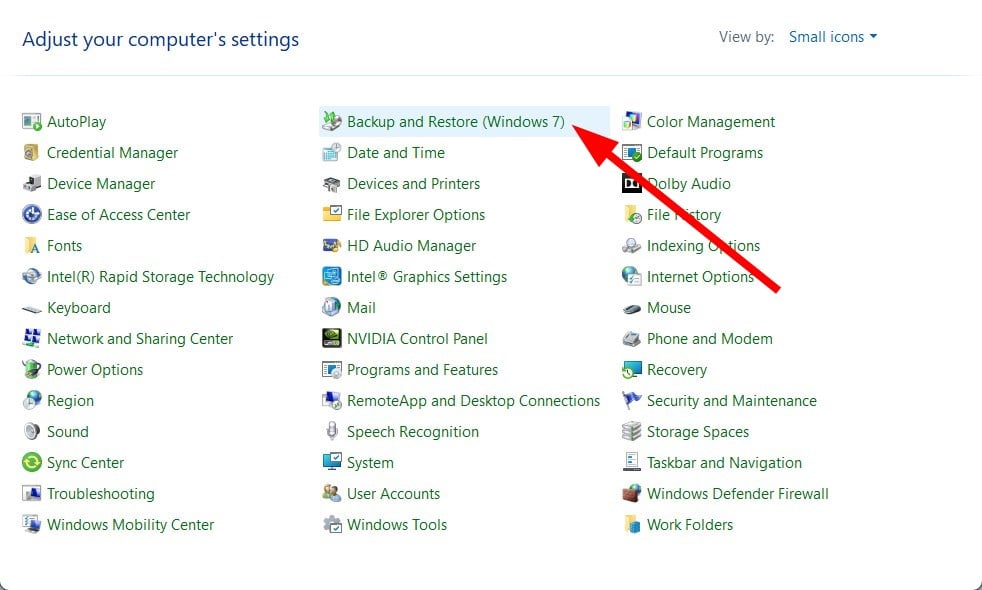Viewport: 982px width, 590px height.
Task: Open Backup and Restore (Windows 7)
Action: pyautogui.click(x=455, y=122)
